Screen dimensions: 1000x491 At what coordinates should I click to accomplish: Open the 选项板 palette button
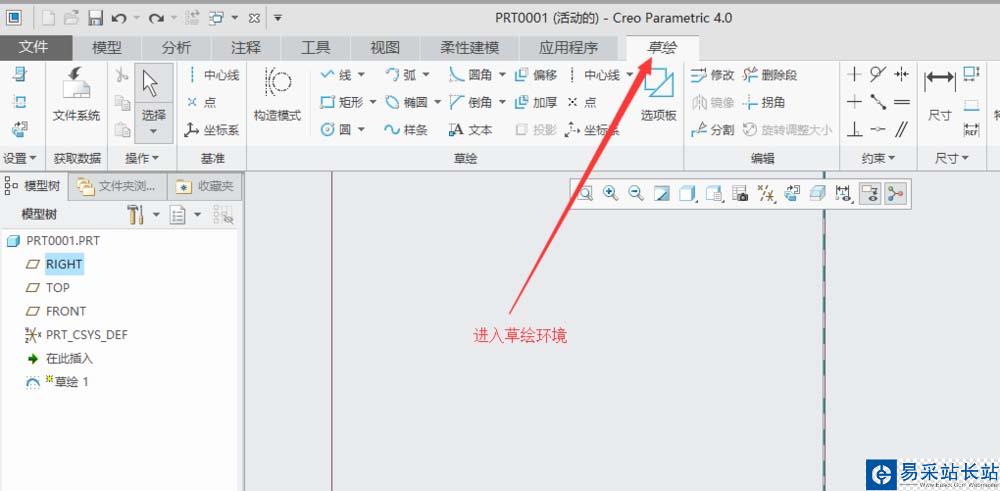coord(658,96)
